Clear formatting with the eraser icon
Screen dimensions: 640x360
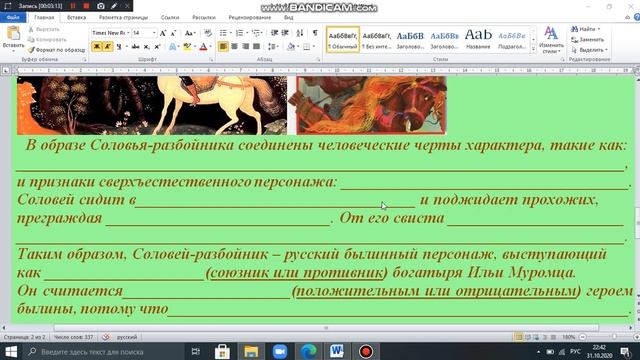(x=208, y=33)
